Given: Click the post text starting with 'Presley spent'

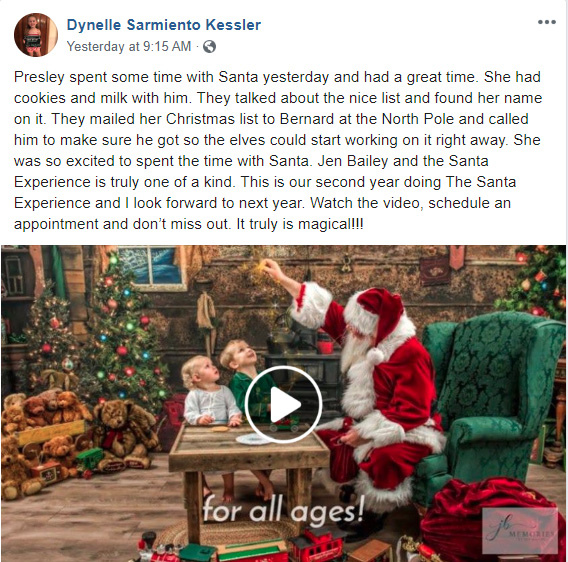Looking at the screenshot, I should click(x=278, y=150).
